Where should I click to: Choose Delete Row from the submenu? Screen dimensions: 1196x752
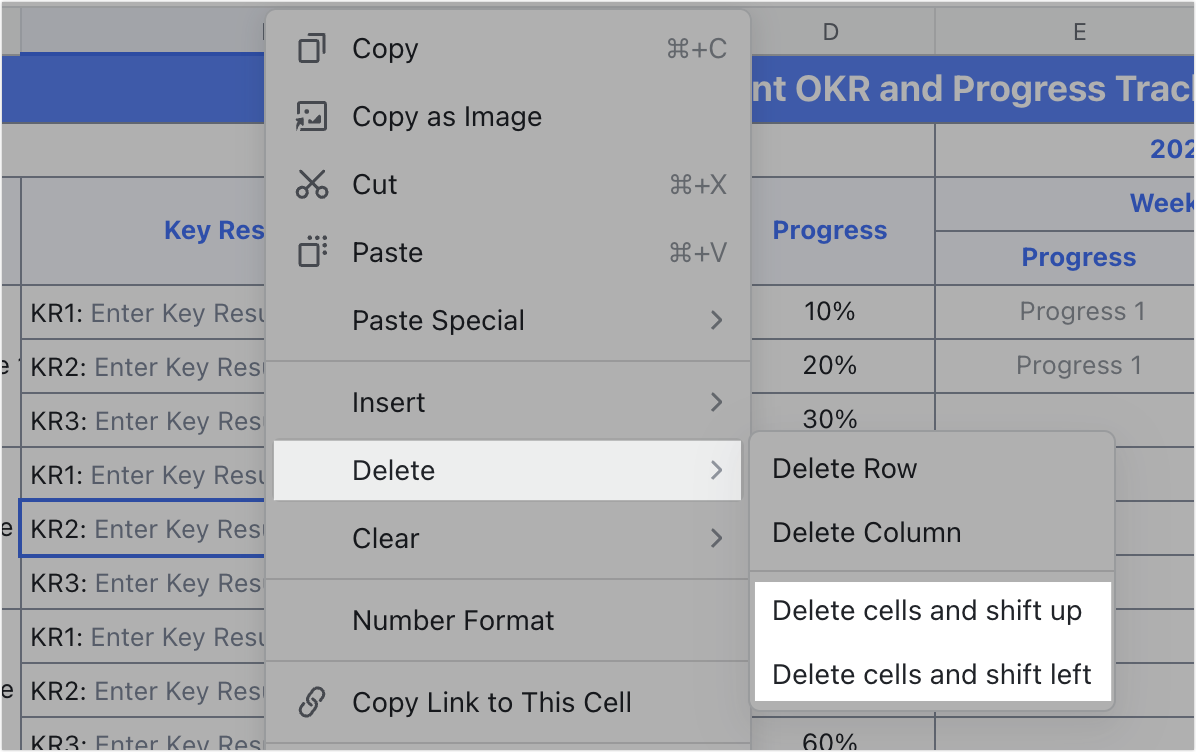pos(844,468)
